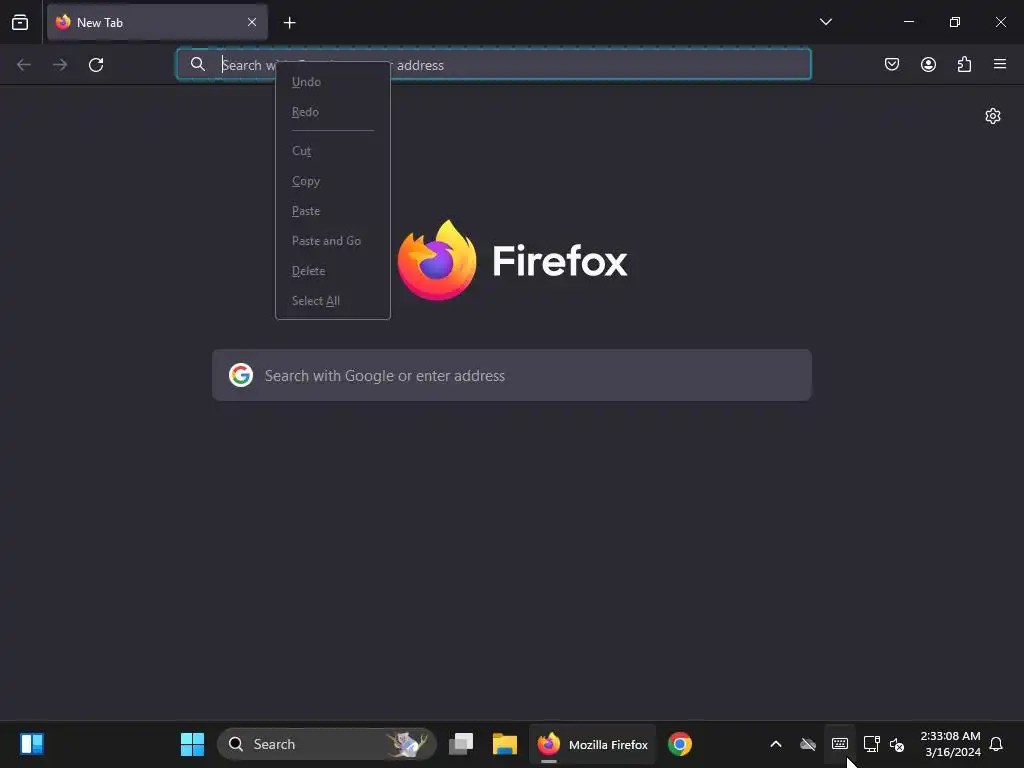Open the Windows Start button
1024x768 pixels.
192,744
